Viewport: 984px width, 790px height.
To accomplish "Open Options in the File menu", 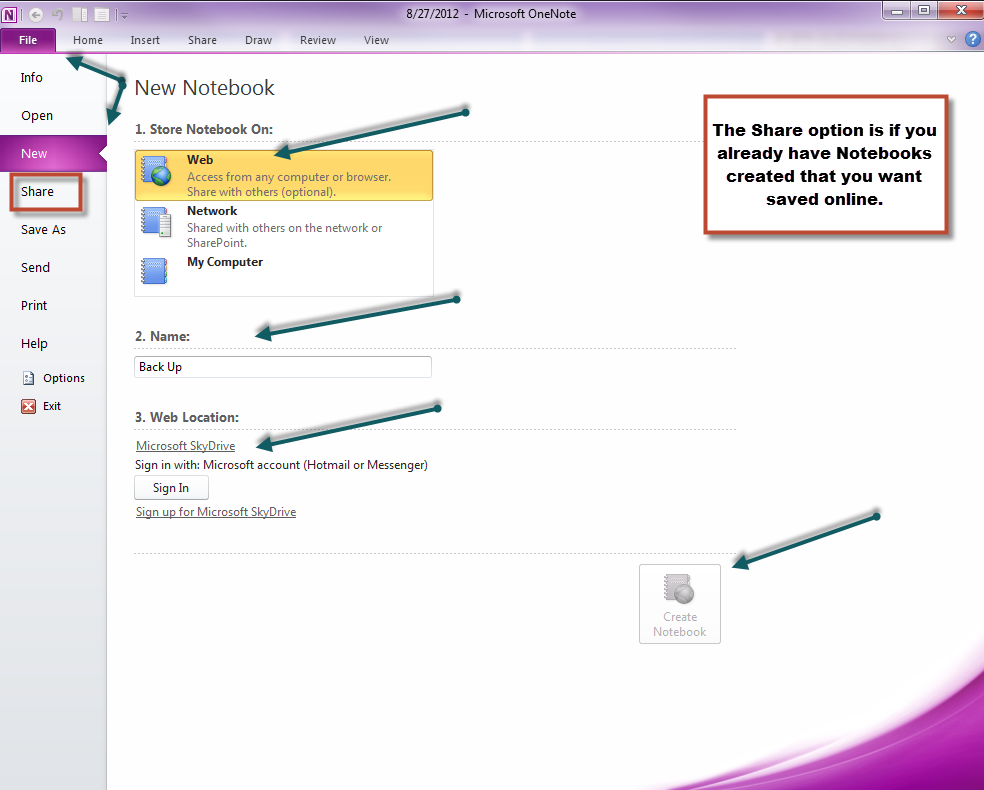I will pos(63,378).
